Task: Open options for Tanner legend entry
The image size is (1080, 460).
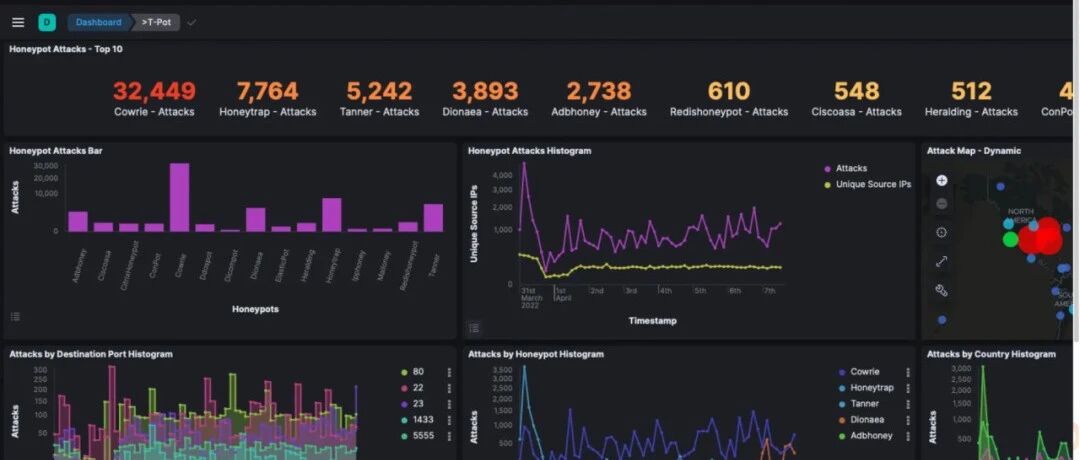Action: pyautogui.click(x=908, y=404)
